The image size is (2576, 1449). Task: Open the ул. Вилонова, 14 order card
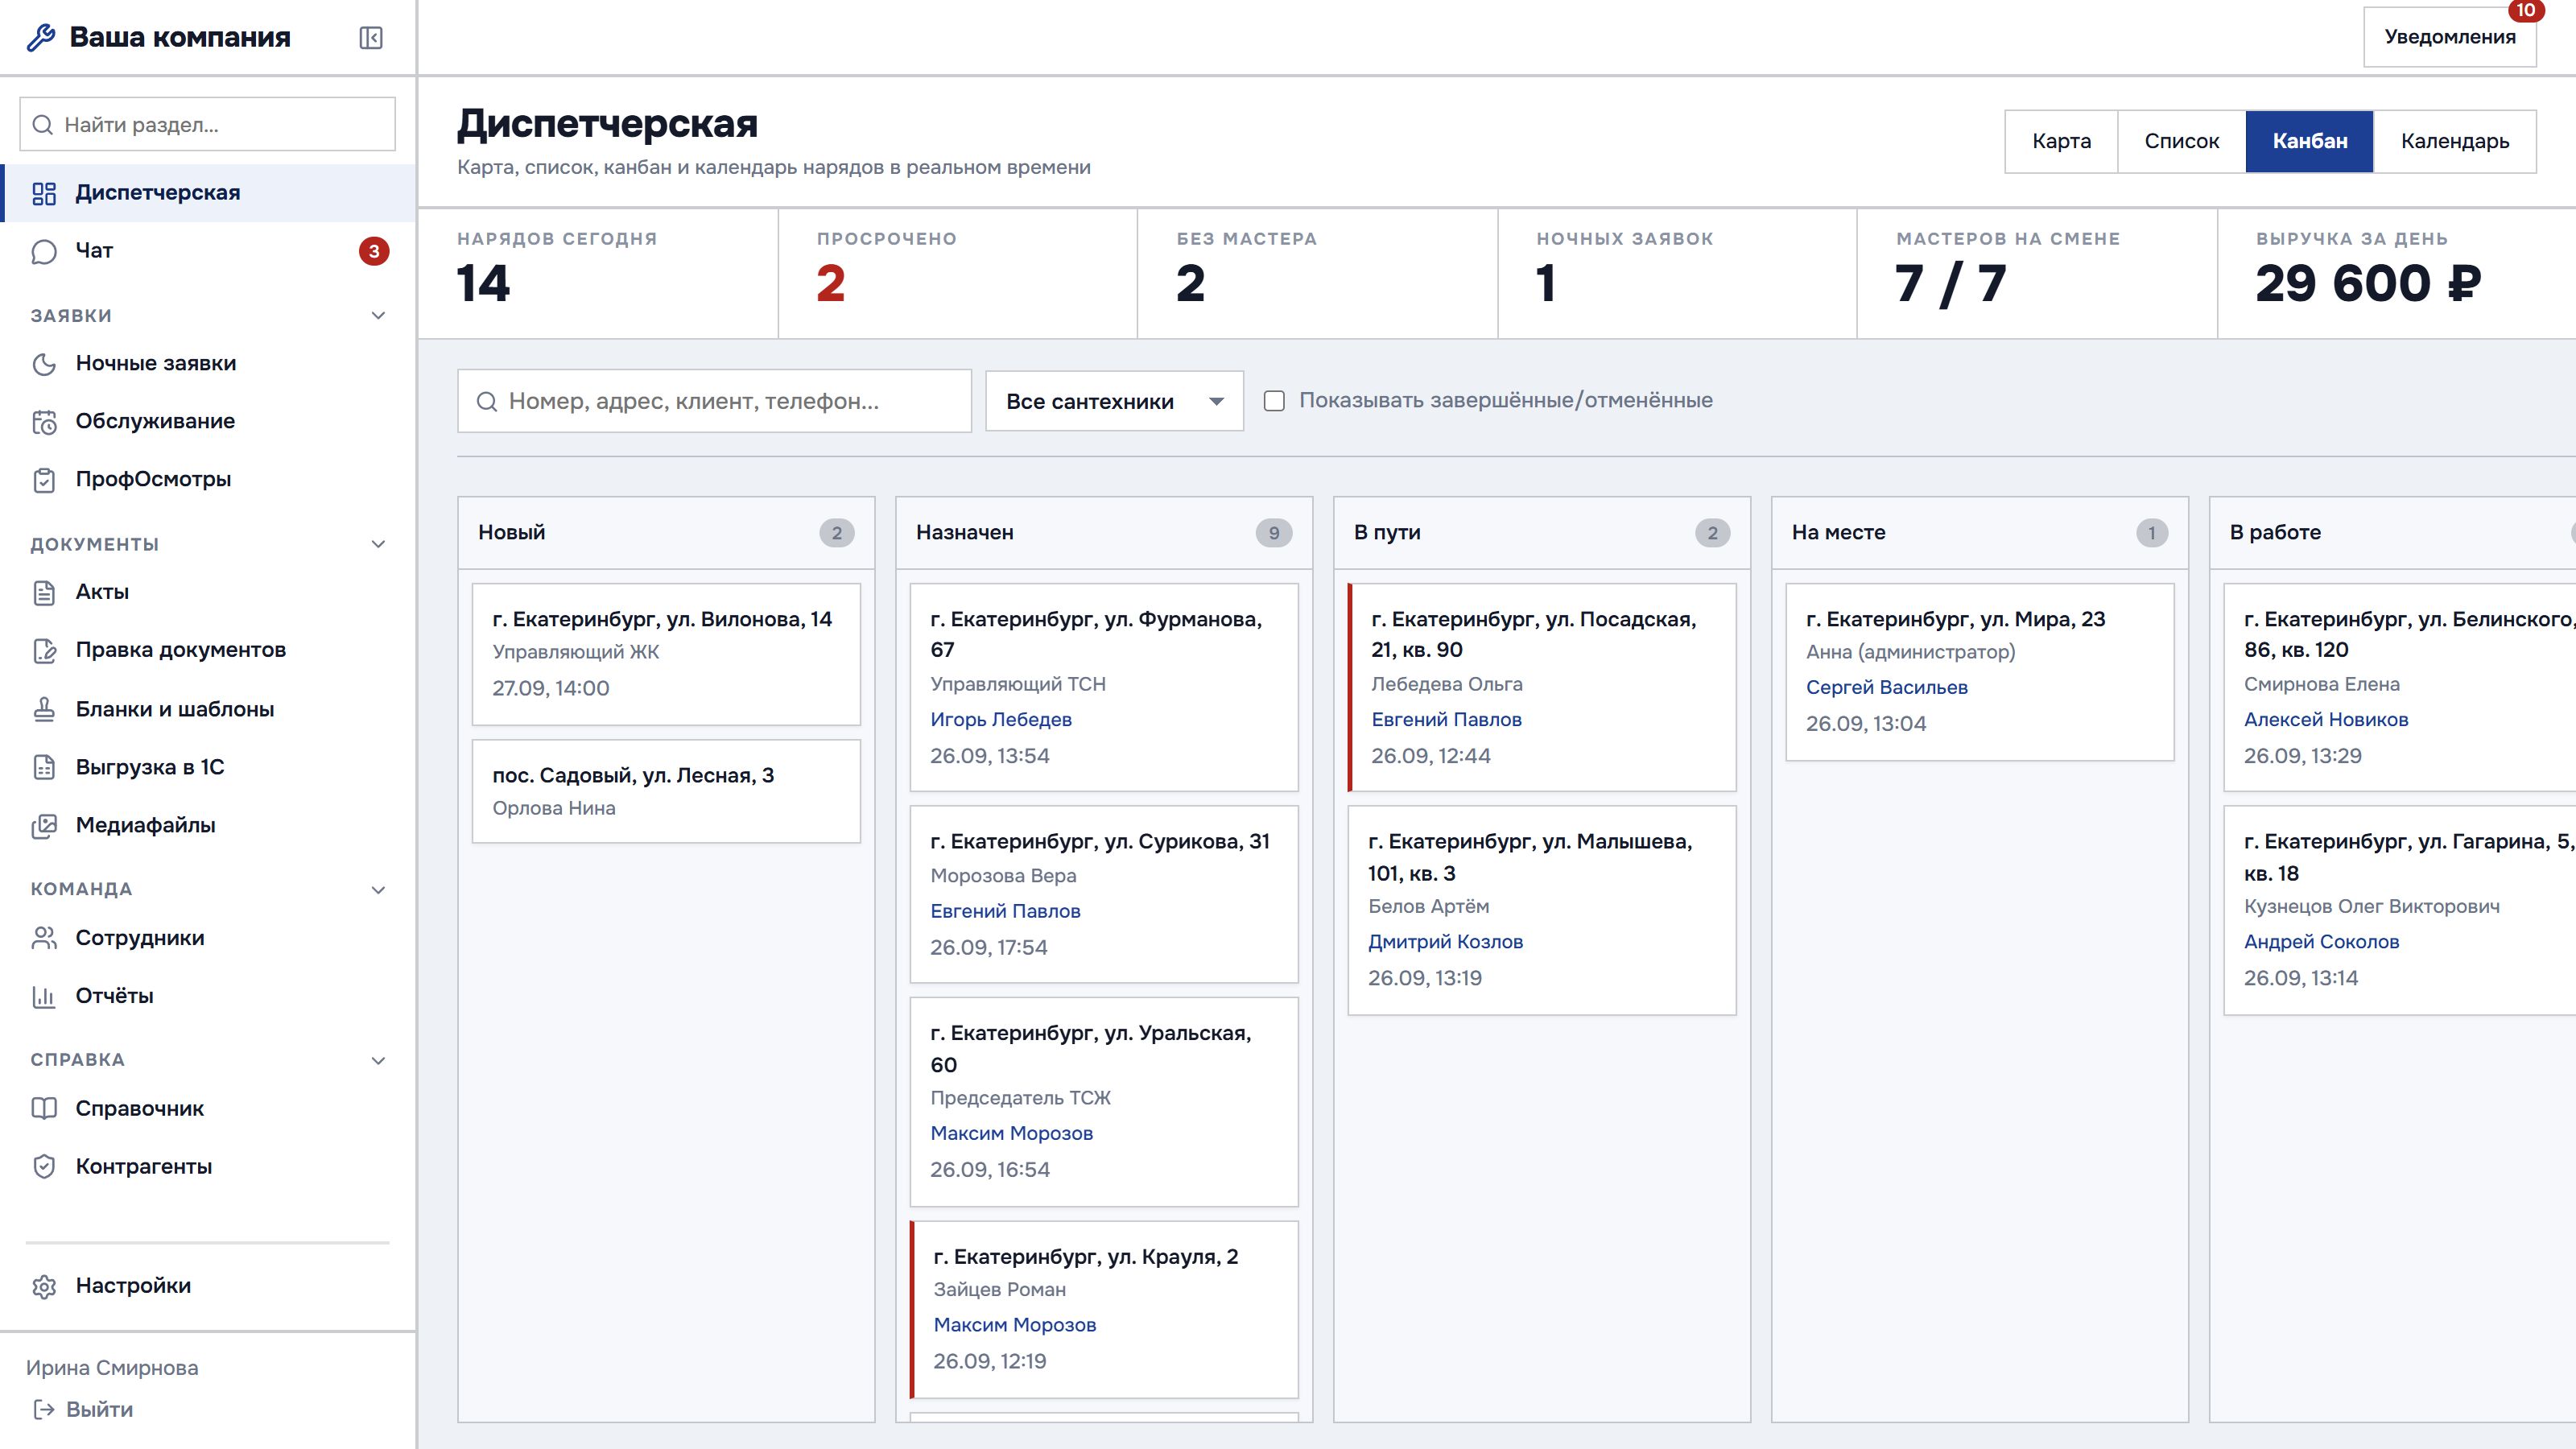coord(666,654)
